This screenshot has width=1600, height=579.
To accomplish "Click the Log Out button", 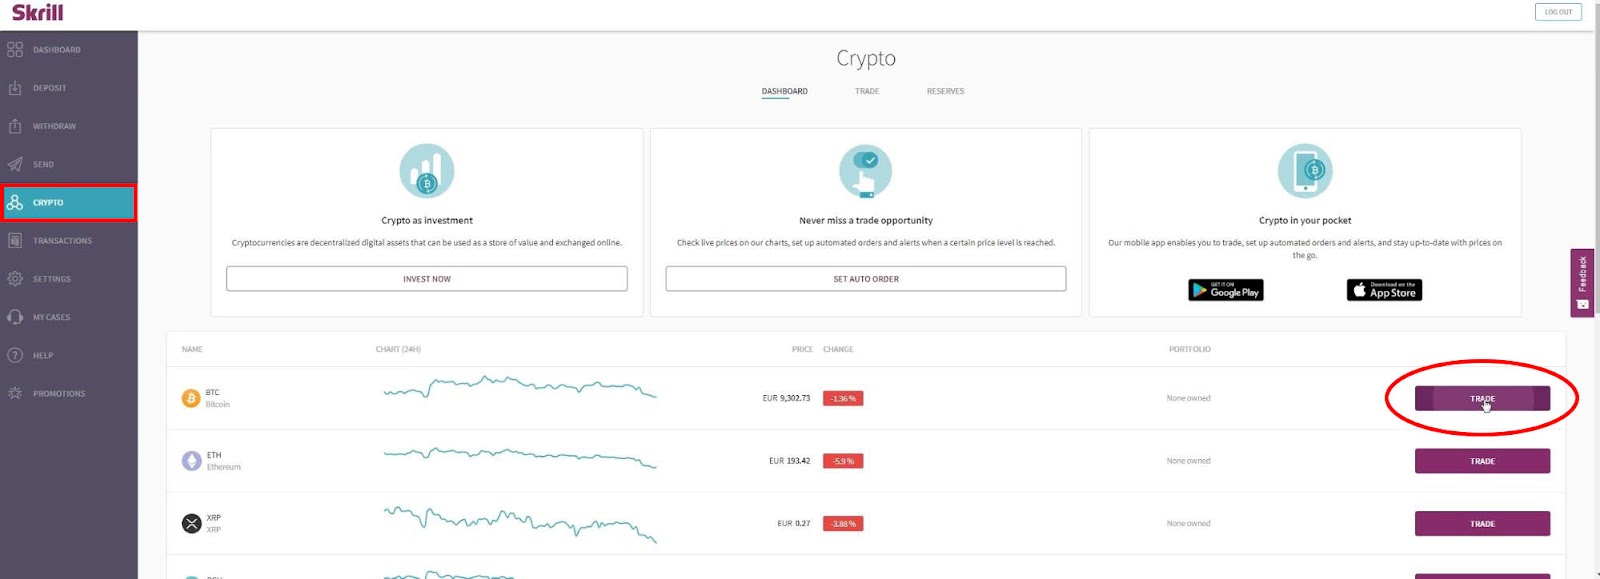I will click(1558, 12).
